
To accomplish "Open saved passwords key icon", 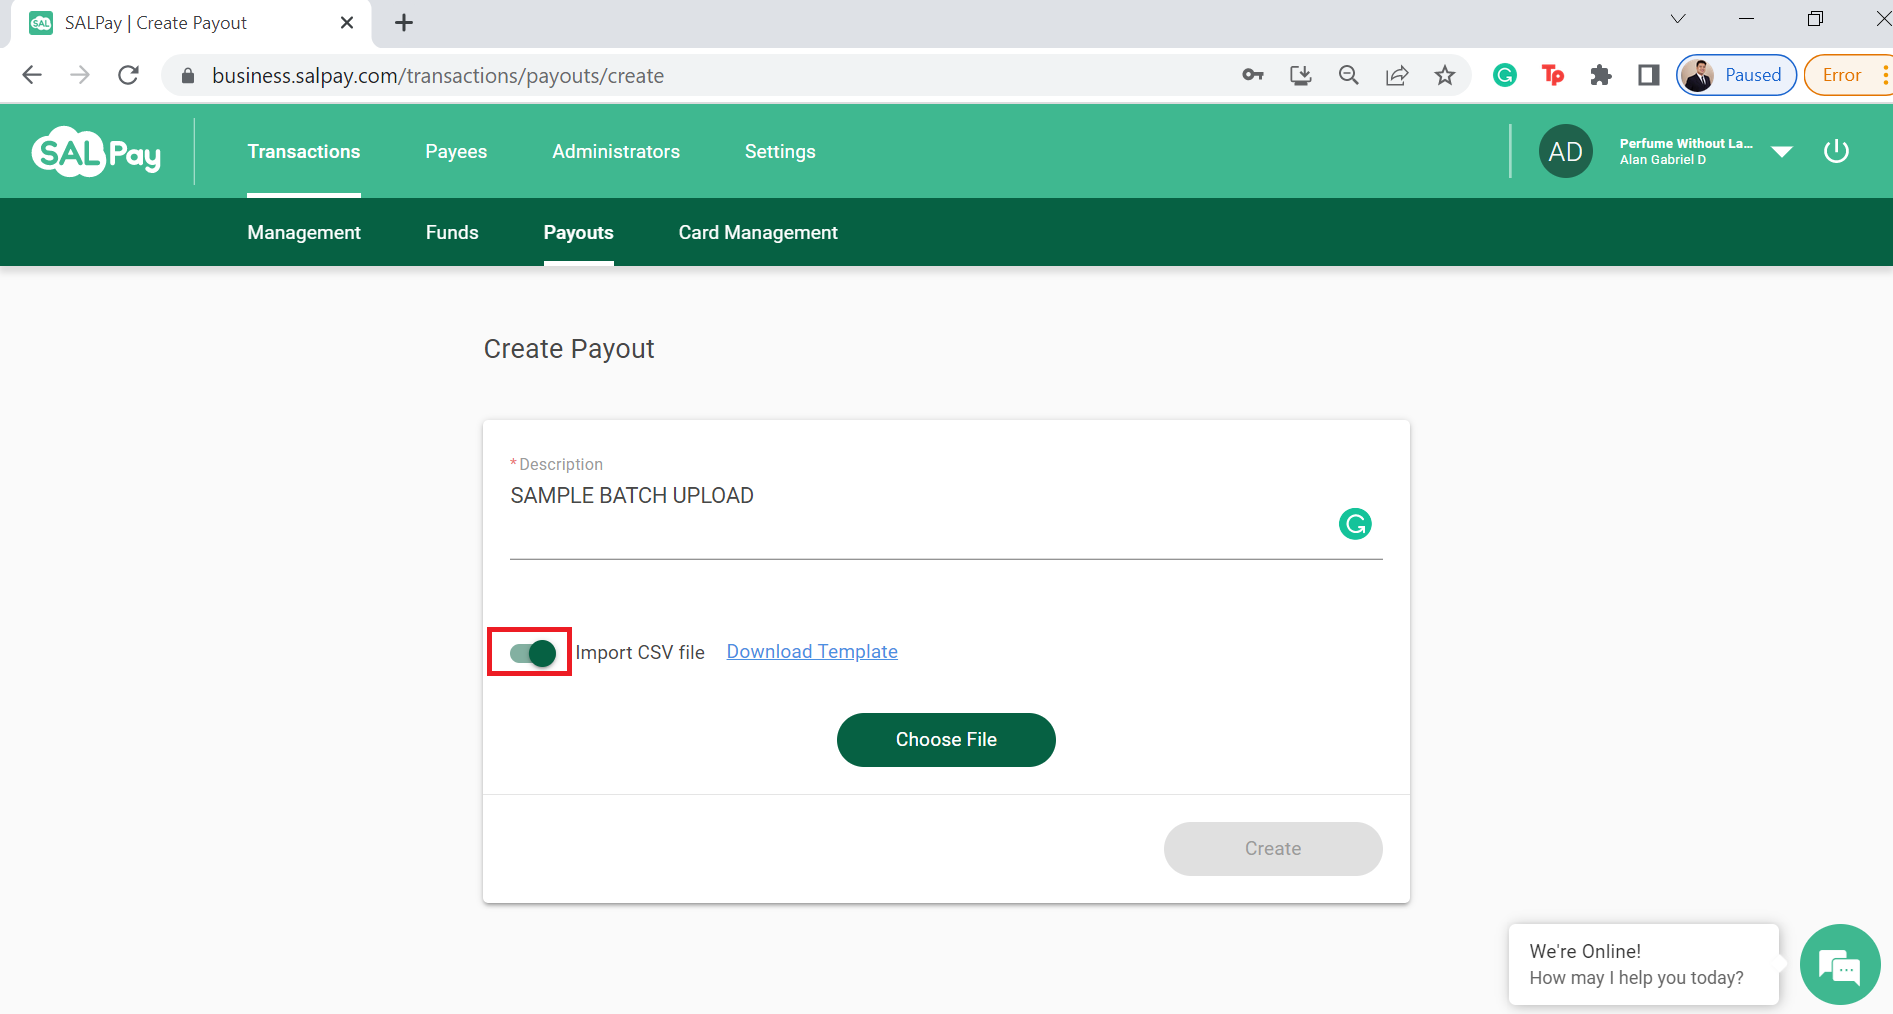I will pyautogui.click(x=1253, y=75).
